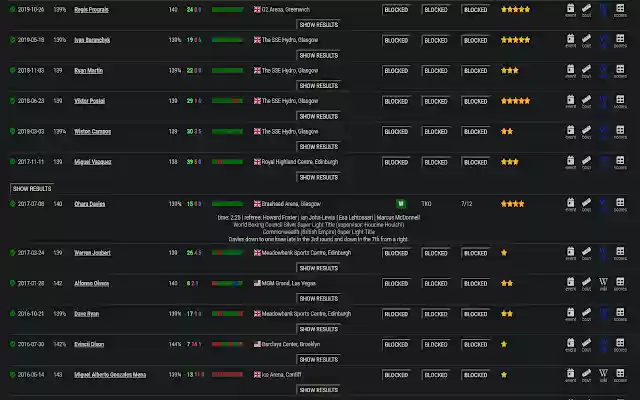The height and width of the screenshot is (400, 640).
Task: Open bout icon in Warren Joubert row
Action: pyautogui.click(x=587, y=253)
